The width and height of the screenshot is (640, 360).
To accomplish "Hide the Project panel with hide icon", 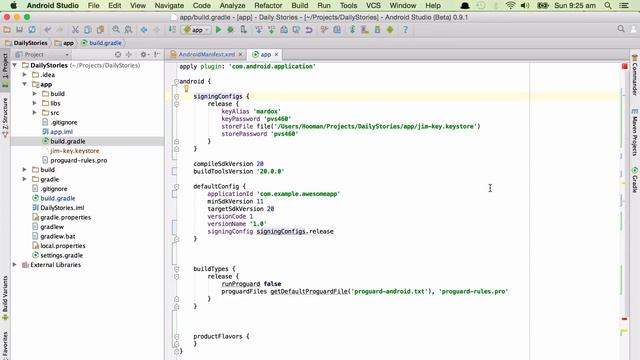I will tap(157, 54).
